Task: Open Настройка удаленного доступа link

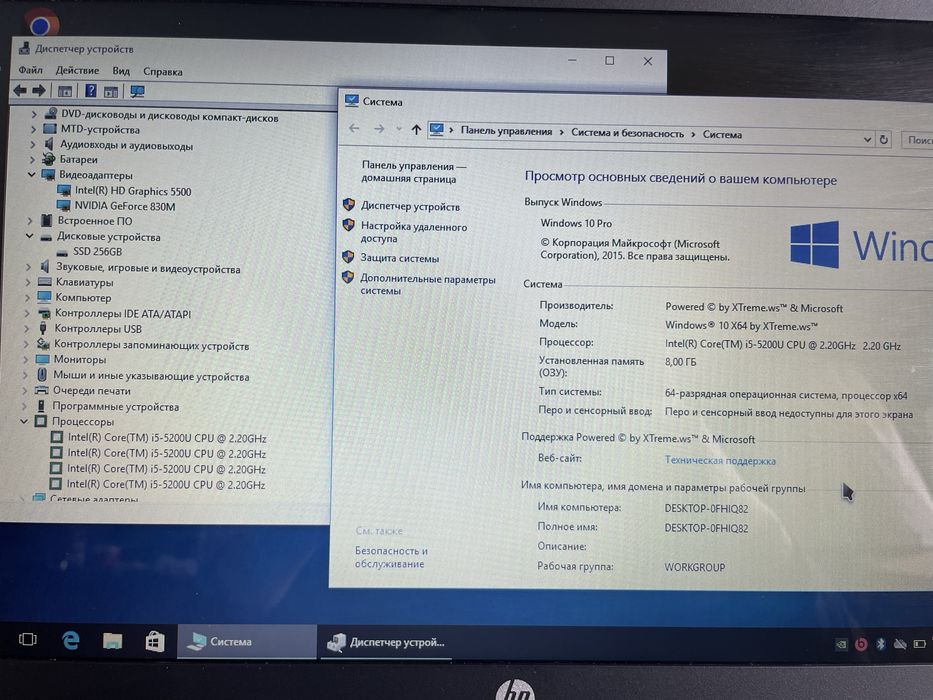Action: point(414,232)
